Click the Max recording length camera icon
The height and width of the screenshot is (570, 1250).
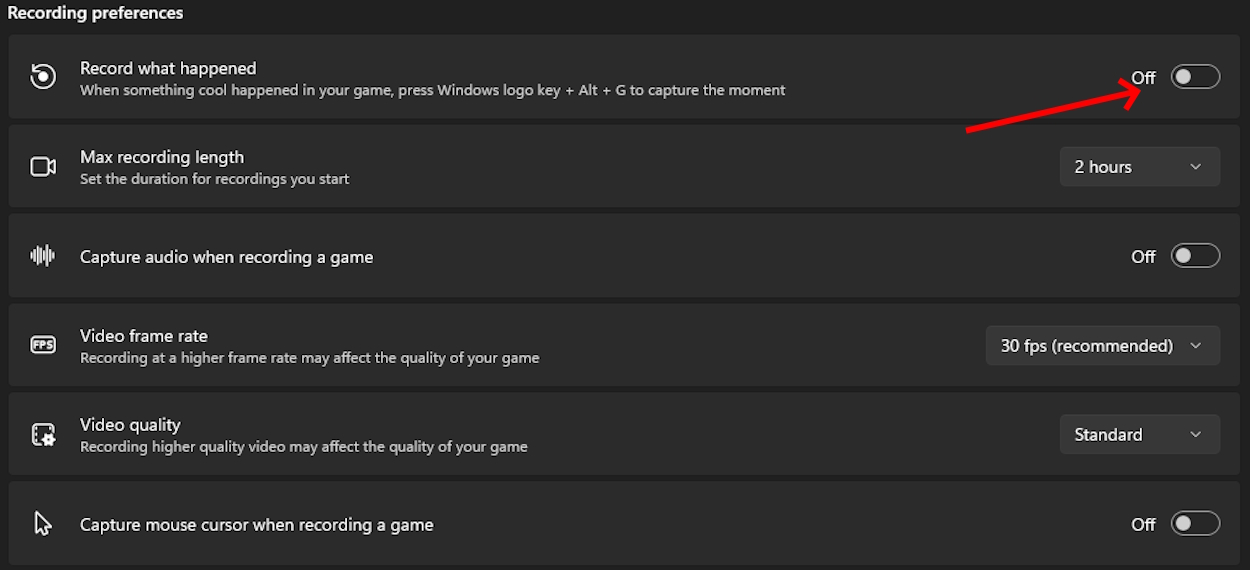[x=43, y=167]
